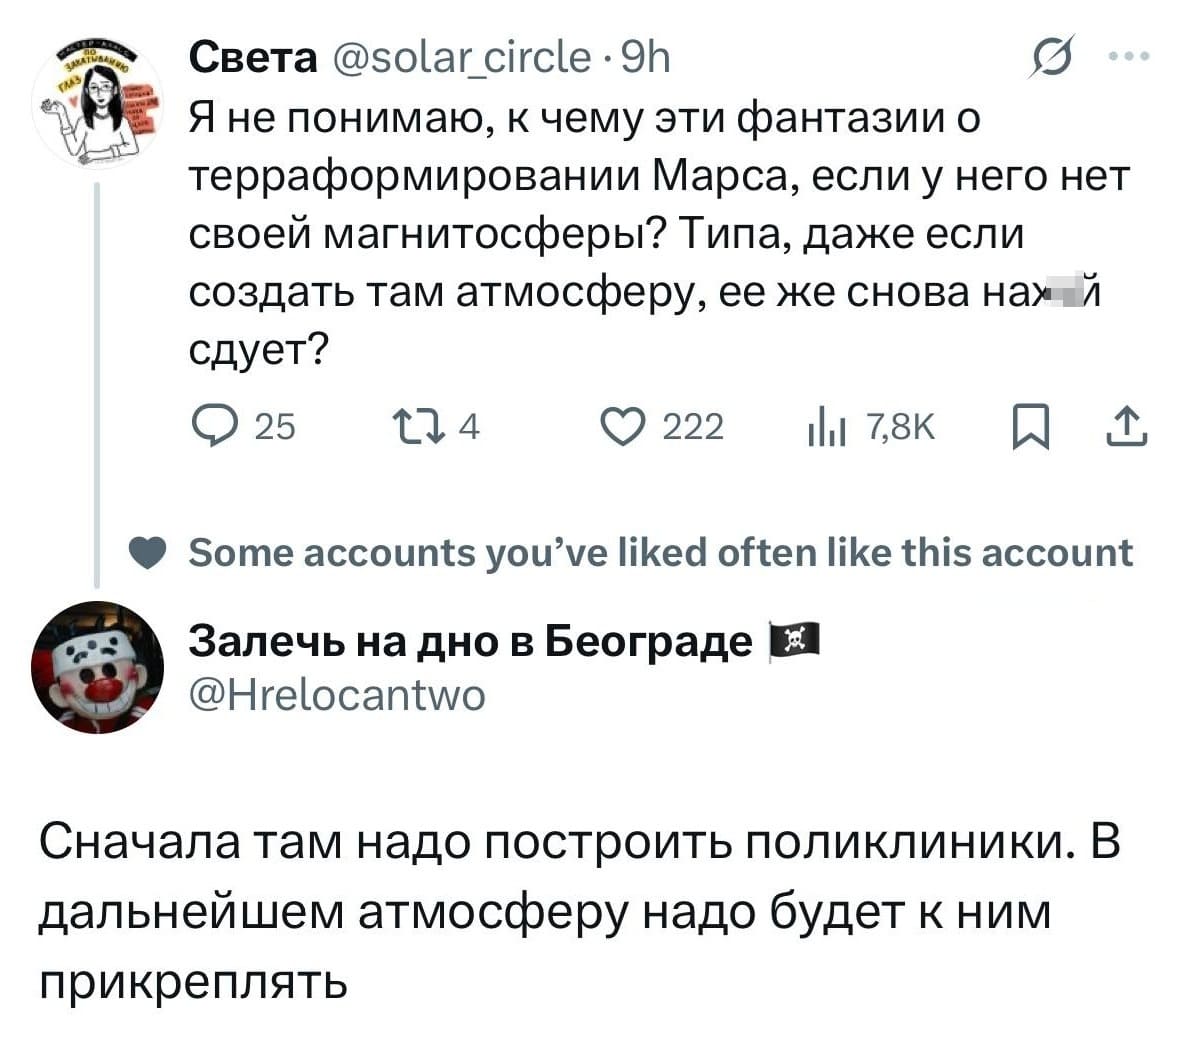1179x1053 pixels.
Task: Like Света's tweet with the heart
Action: tap(621, 427)
